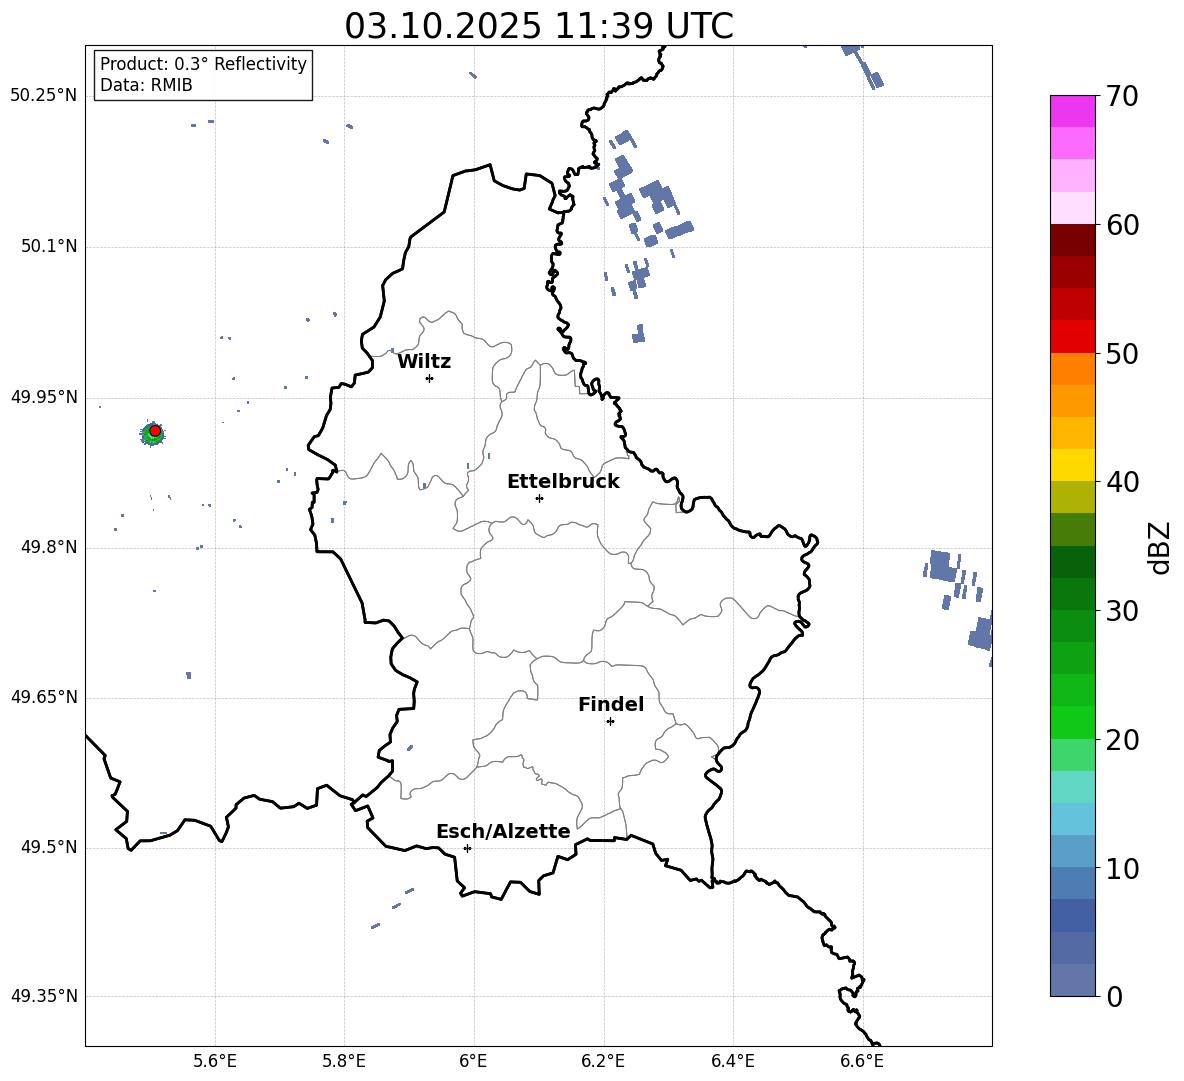Click the 6.4°E longitude label
The height and width of the screenshot is (1081, 1184).
[732, 1061]
